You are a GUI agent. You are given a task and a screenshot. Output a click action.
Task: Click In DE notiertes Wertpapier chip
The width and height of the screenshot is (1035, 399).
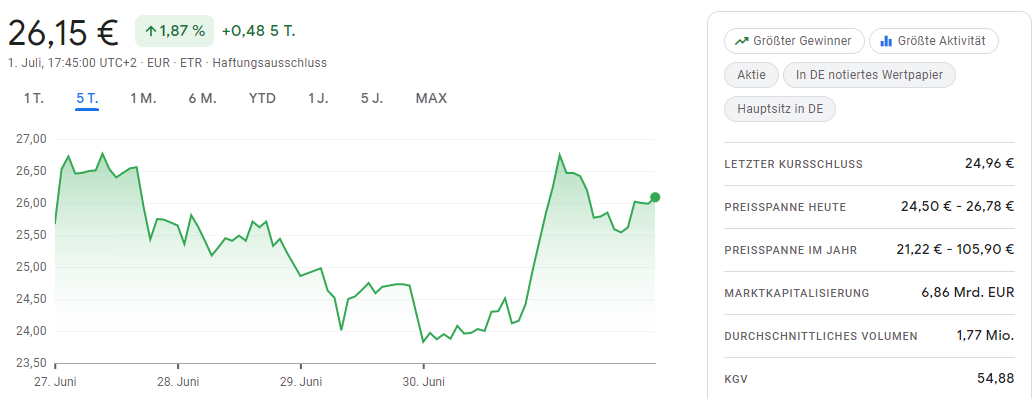pyautogui.click(x=869, y=75)
